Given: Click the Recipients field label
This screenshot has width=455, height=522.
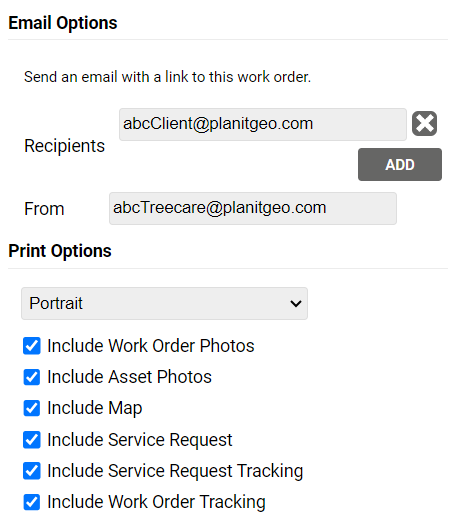Looking at the screenshot, I should click(x=64, y=146).
